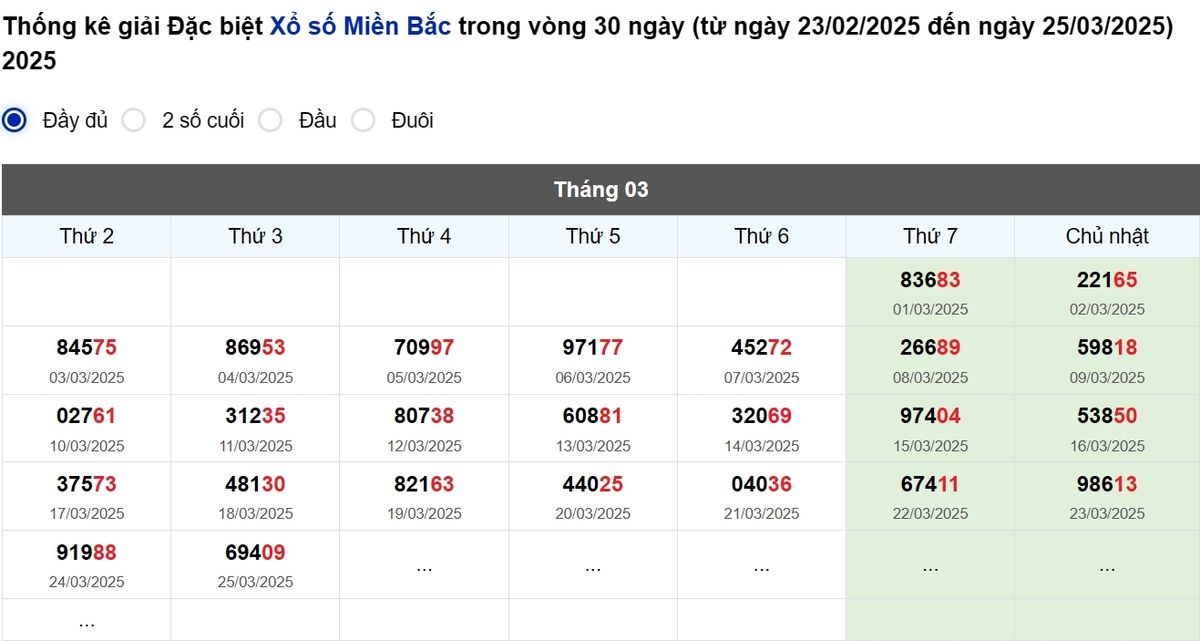The height and width of the screenshot is (641, 1200).
Task: Select result 31235 for 11/03/2025
Action: 255,416
